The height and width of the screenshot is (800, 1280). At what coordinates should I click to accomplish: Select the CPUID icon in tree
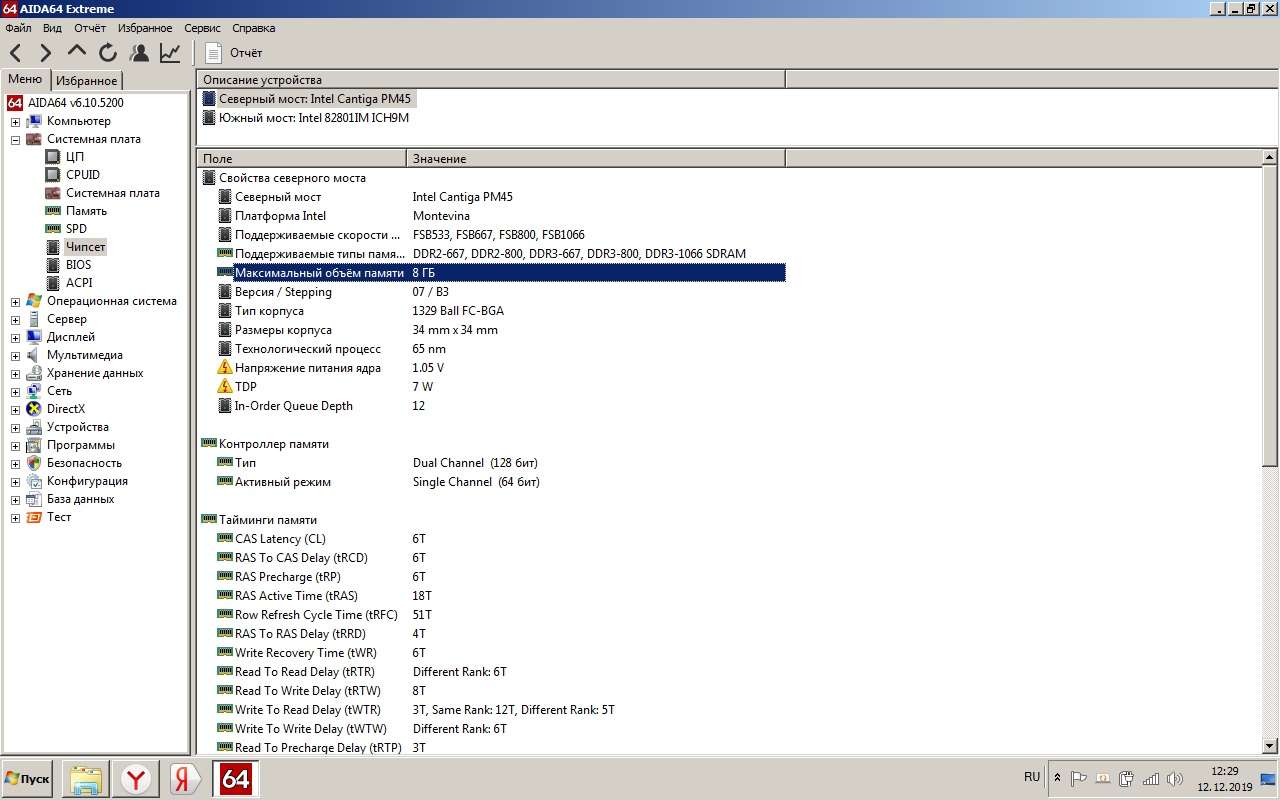pyautogui.click(x=53, y=175)
